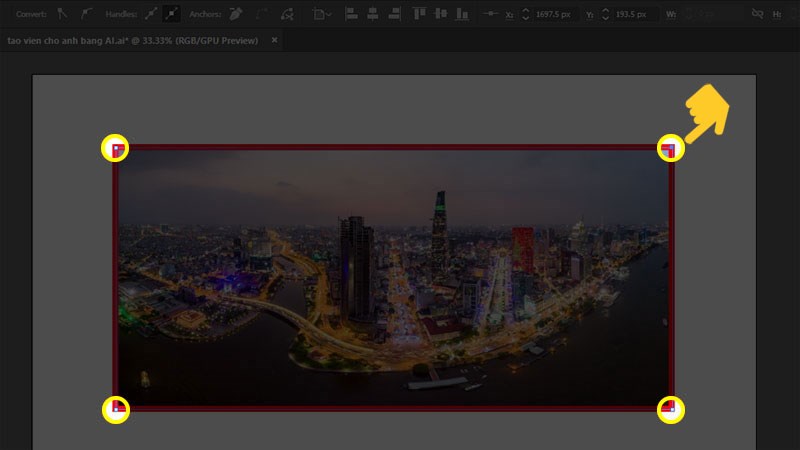Screen dimensions: 800x450
Task: Hide handles for multiple selected anchors
Action: pos(172,14)
